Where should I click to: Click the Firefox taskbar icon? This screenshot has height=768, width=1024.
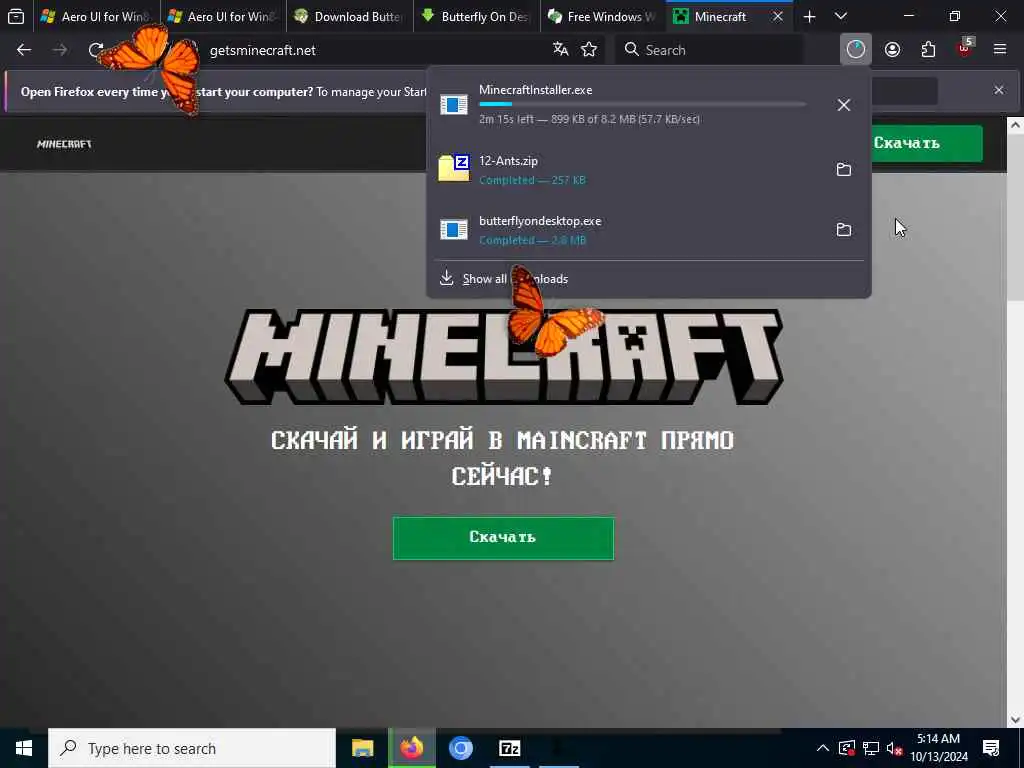[x=411, y=748]
